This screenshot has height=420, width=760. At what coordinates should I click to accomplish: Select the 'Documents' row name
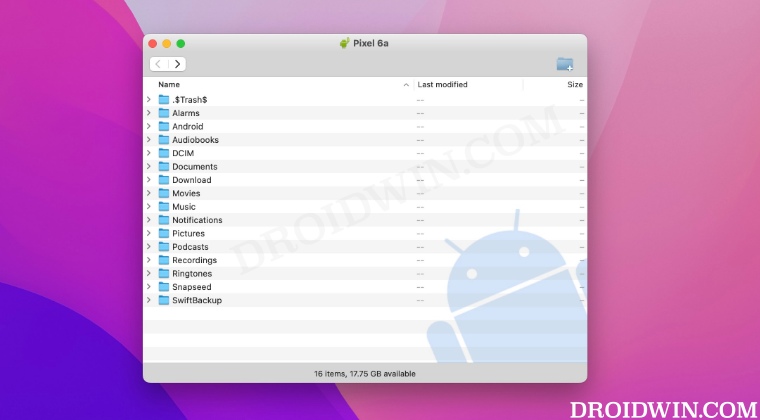click(195, 167)
